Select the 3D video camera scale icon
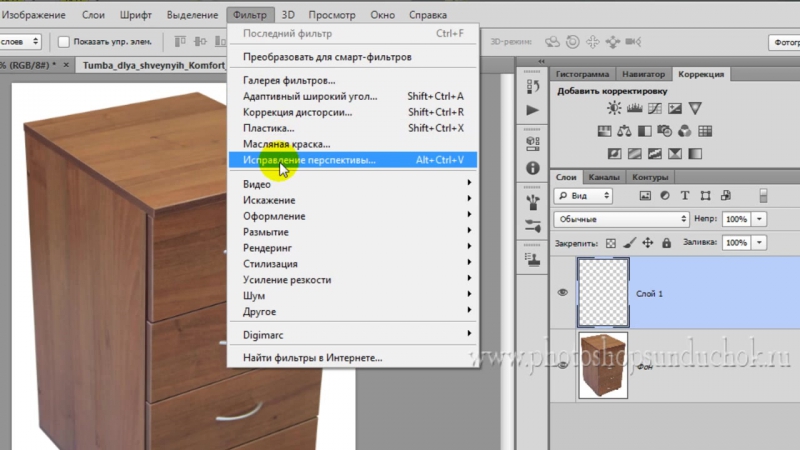This screenshot has height=450, width=800. click(x=633, y=42)
